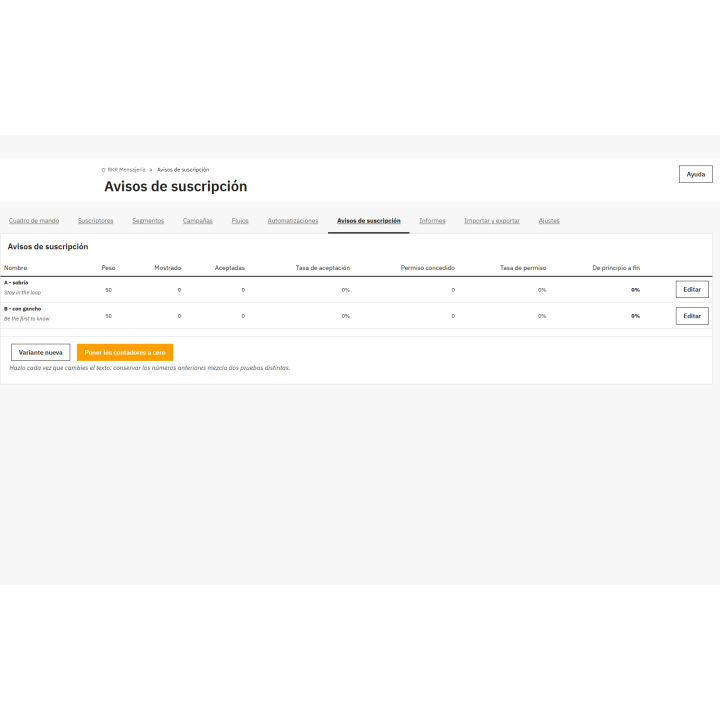Click the hint text under the reset counters button
720x720 pixels.
pyautogui.click(x=150, y=368)
